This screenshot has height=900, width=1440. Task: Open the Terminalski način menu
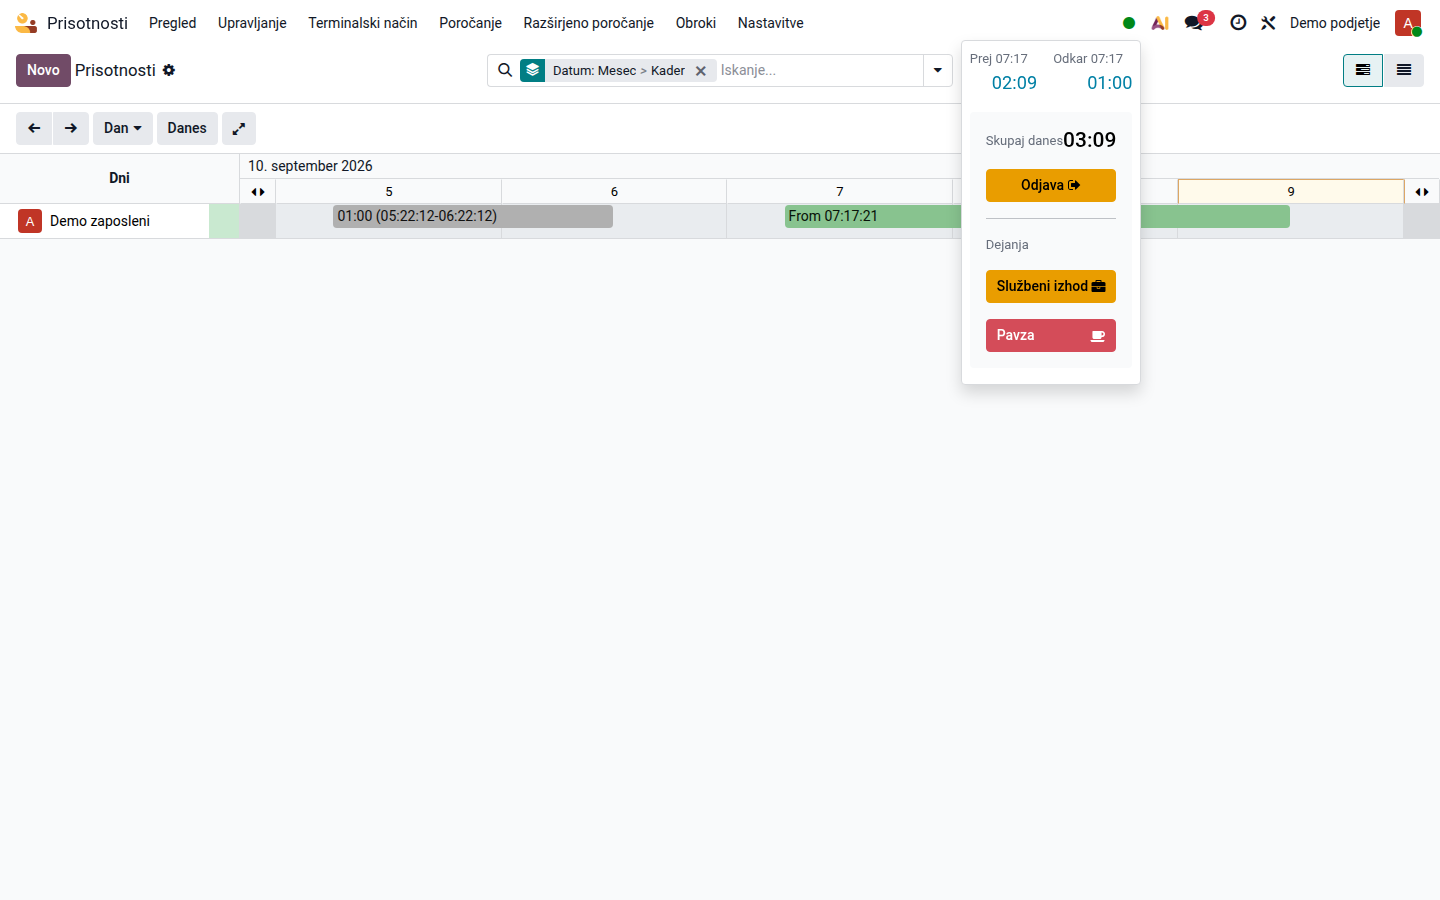click(x=363, y=23)
